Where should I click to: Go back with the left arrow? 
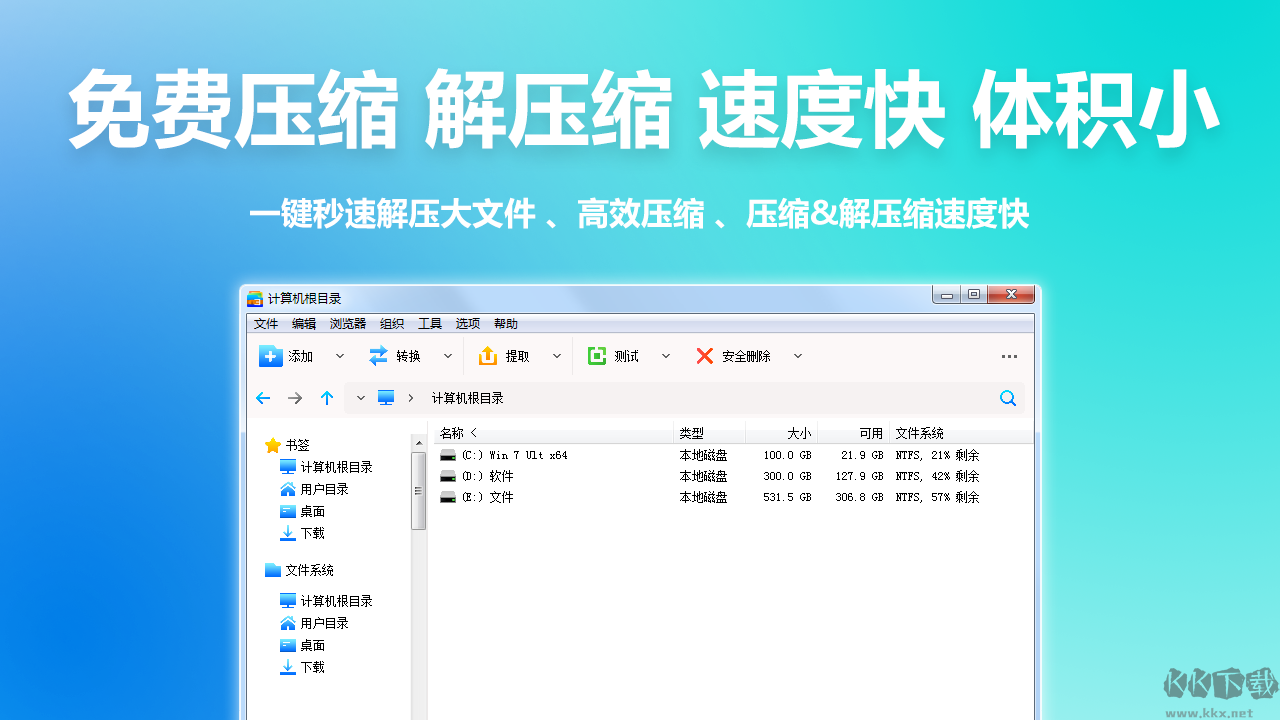(263, 398)
